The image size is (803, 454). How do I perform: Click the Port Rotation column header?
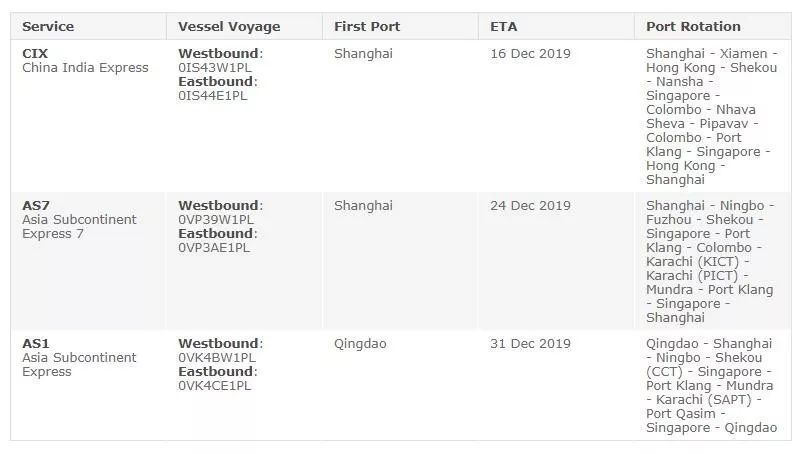pos(693,27)
